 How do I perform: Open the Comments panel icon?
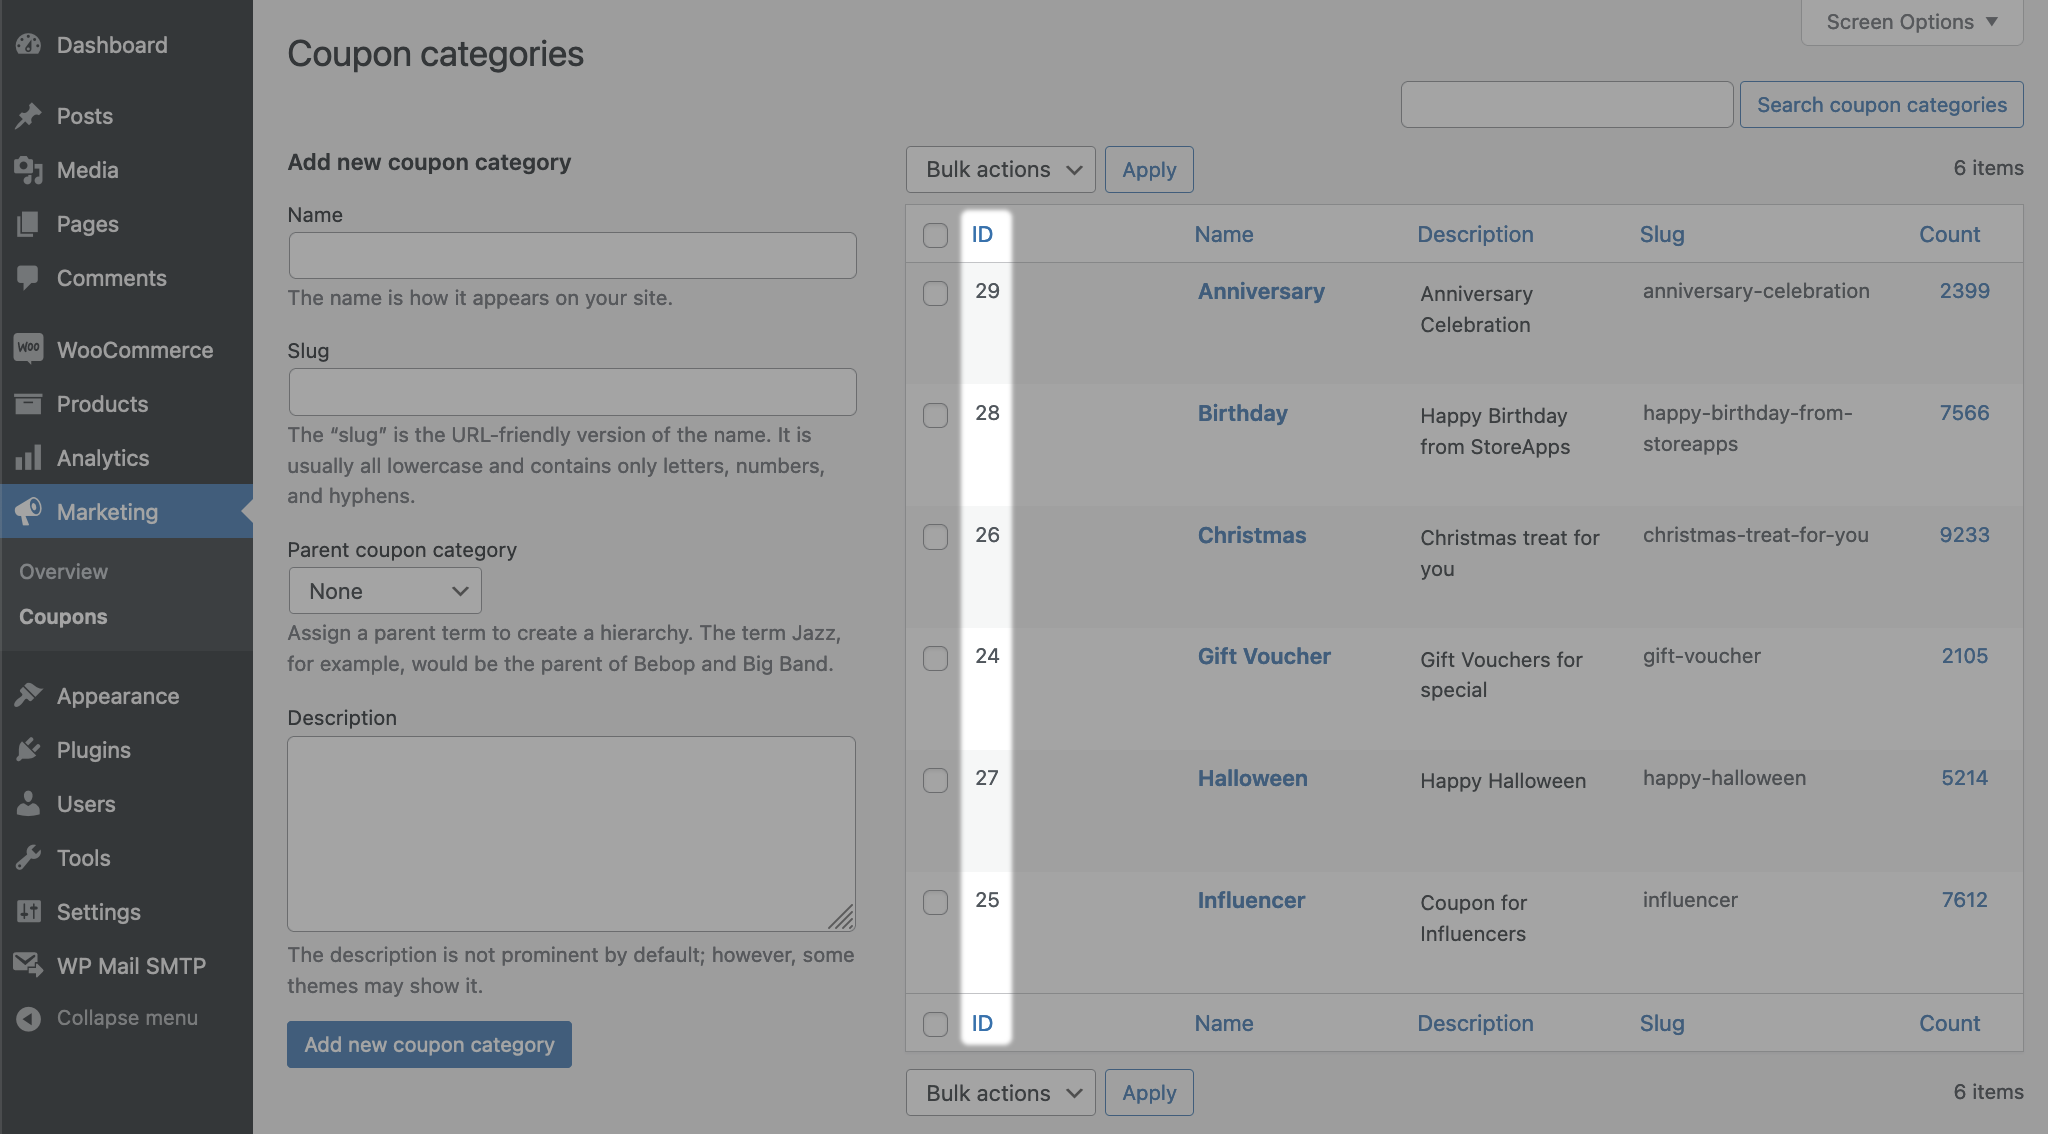[x=29, y=278]
